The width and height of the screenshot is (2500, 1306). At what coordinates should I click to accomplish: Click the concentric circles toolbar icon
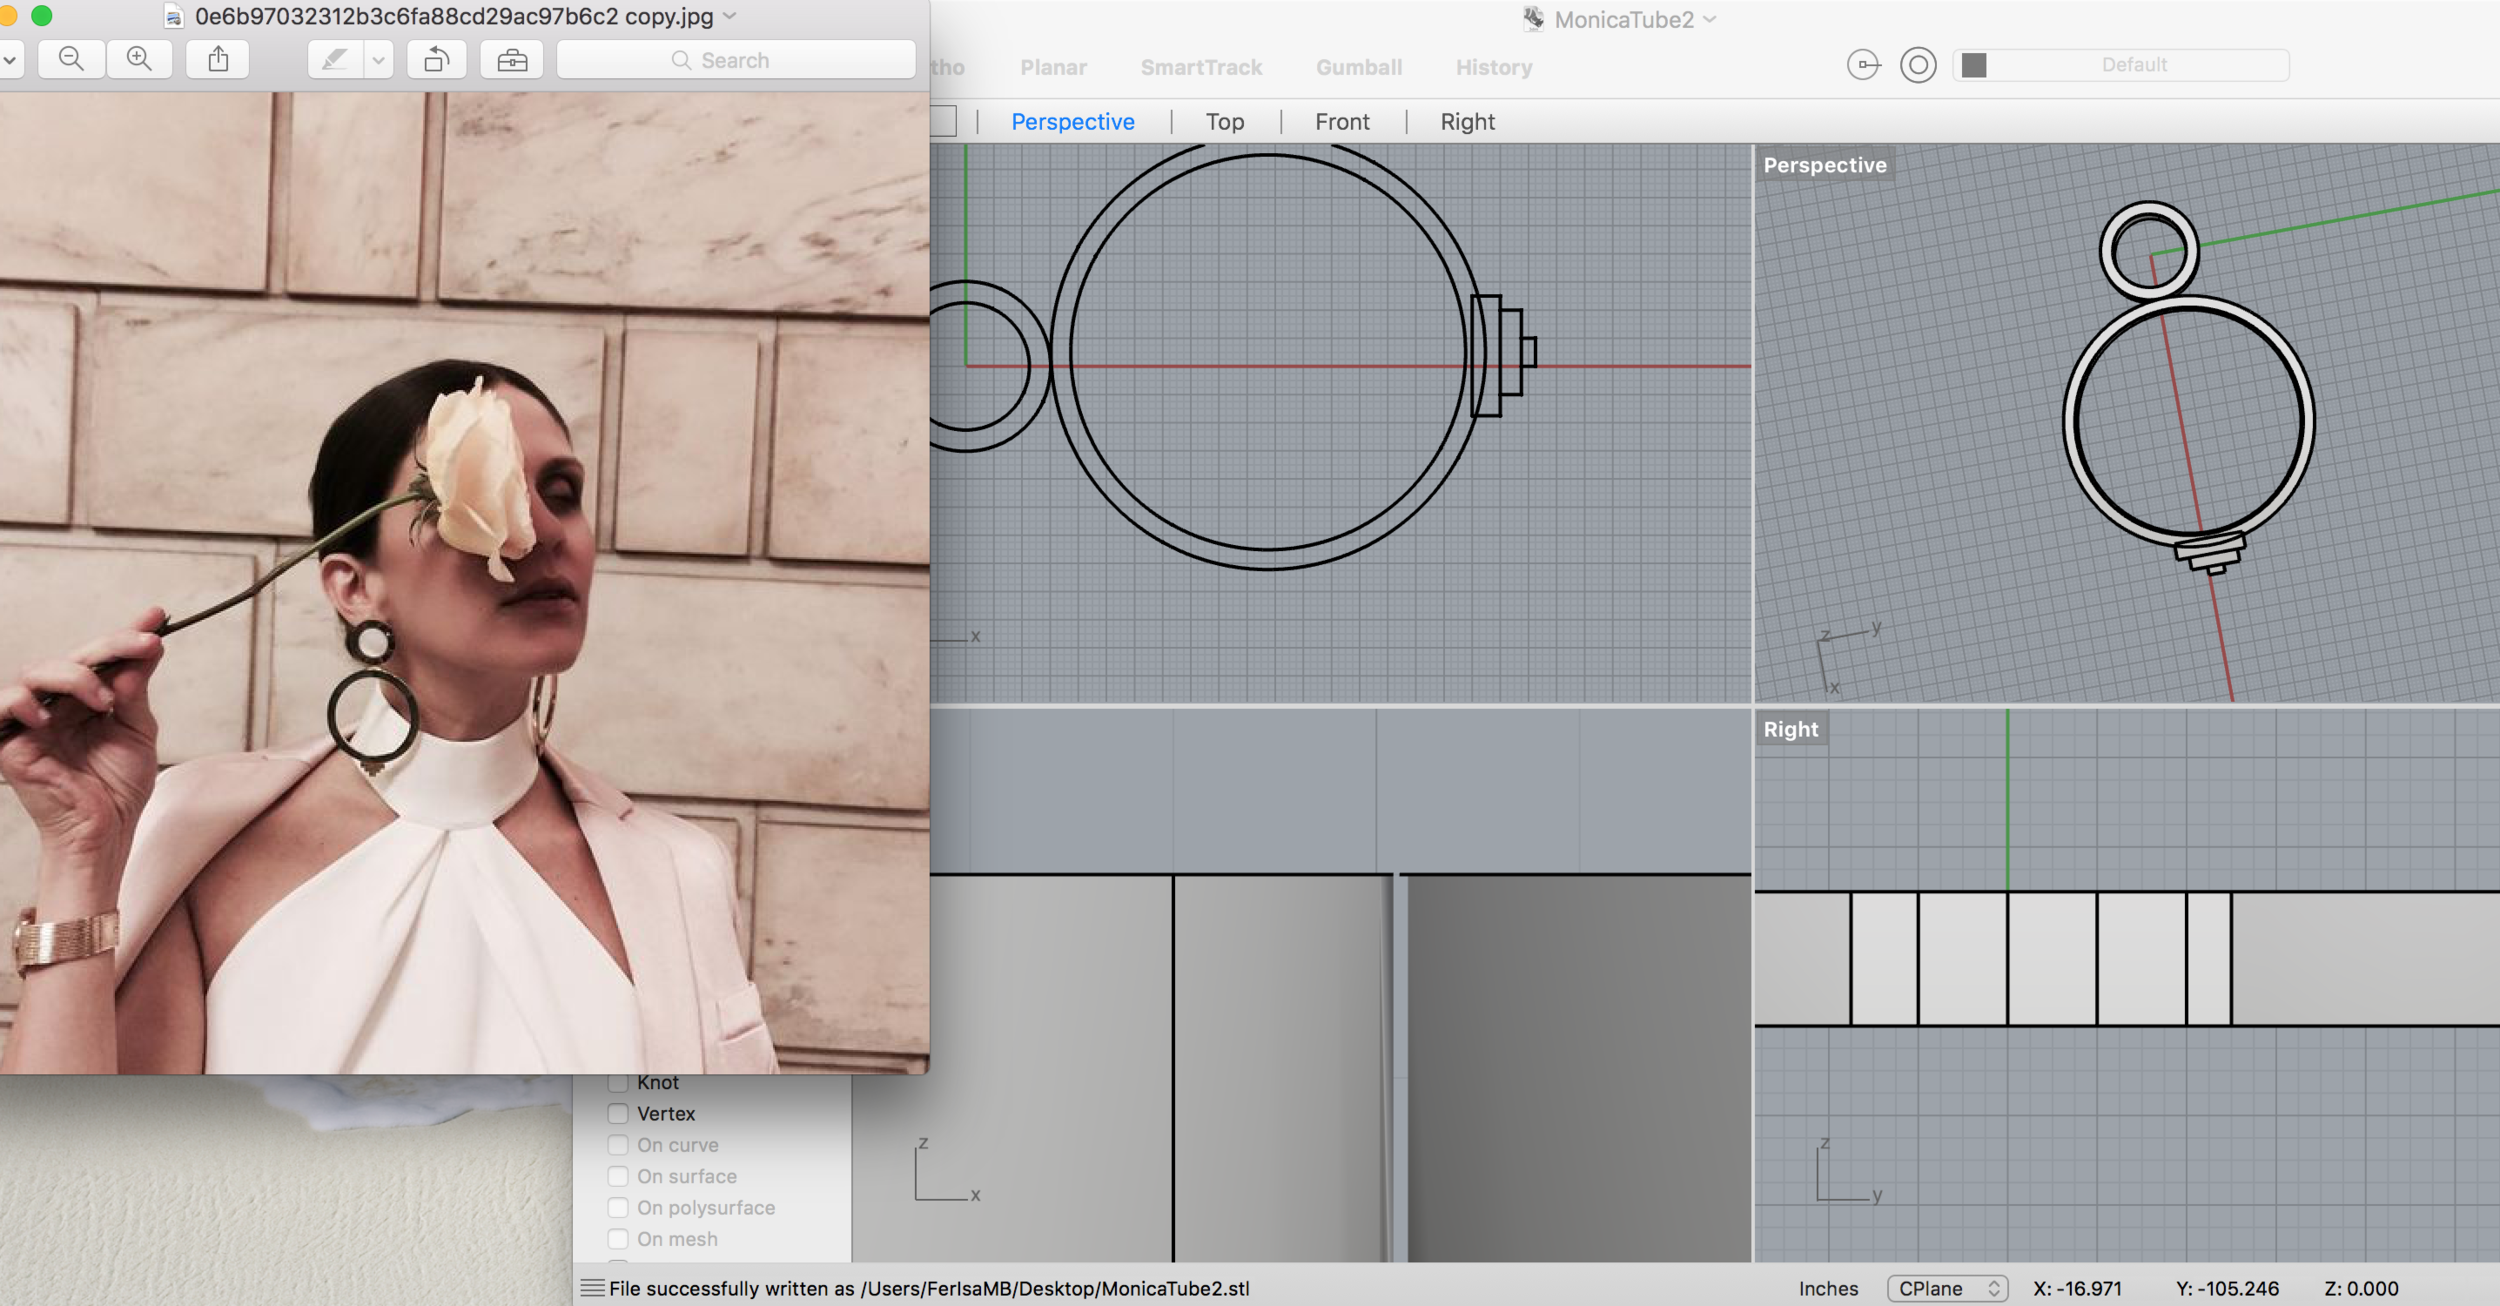point(1918,66)
